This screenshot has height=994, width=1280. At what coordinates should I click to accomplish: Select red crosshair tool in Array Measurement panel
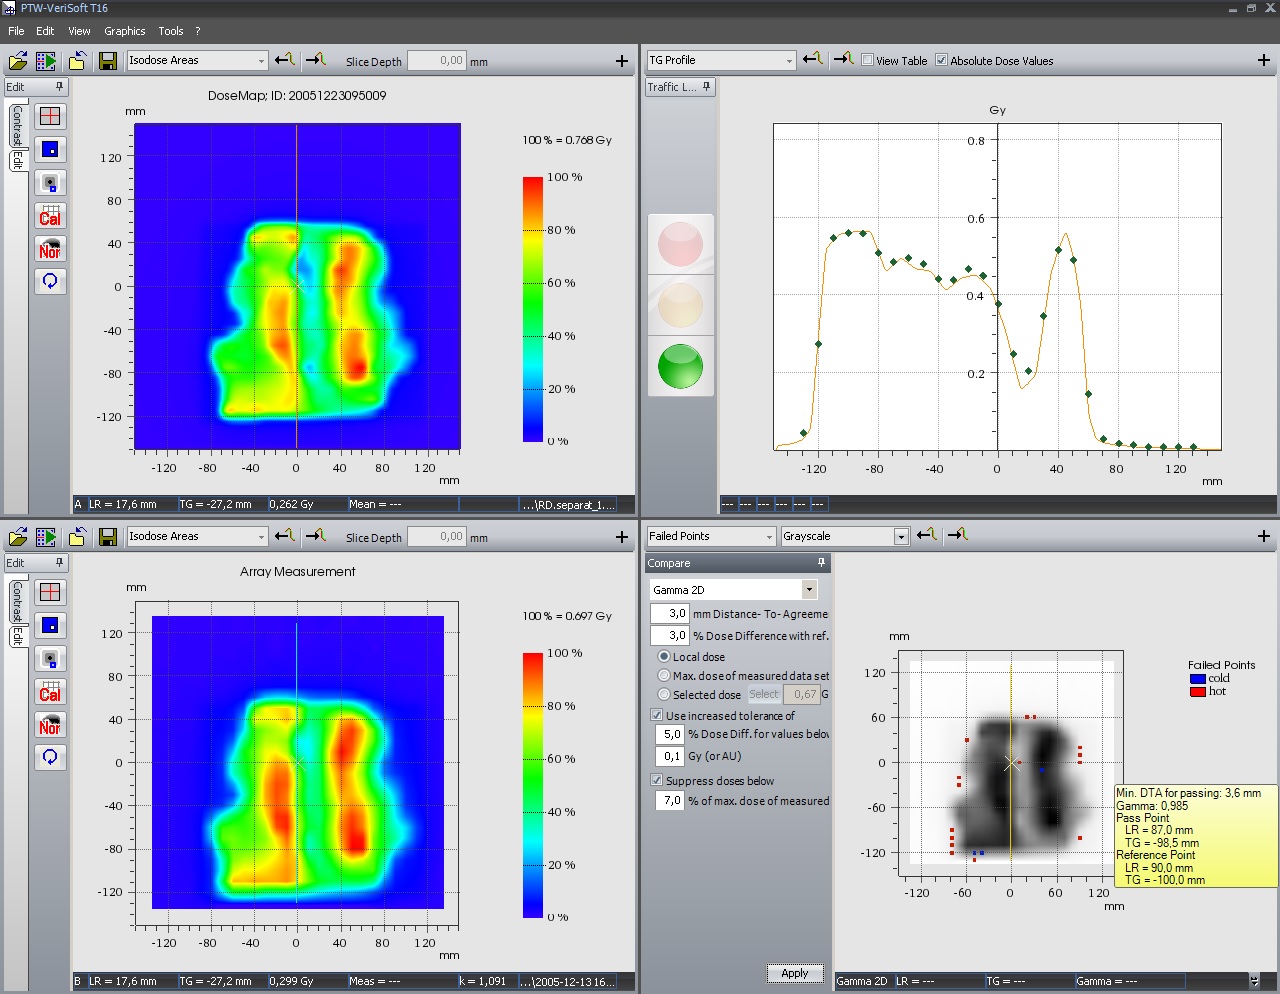pyautogui.click(x=50, y=592)
